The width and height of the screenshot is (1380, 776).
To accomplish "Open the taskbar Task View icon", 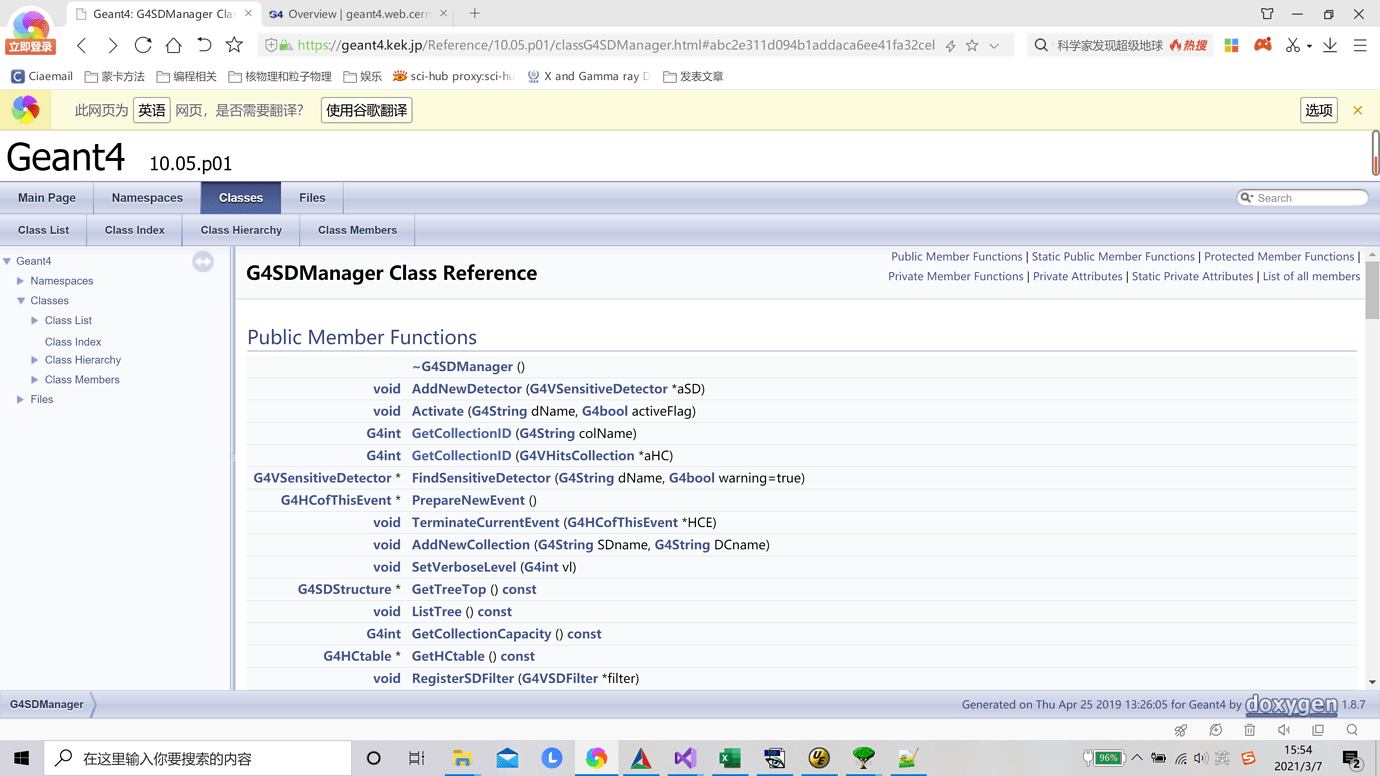I will (x=417, y=758).
